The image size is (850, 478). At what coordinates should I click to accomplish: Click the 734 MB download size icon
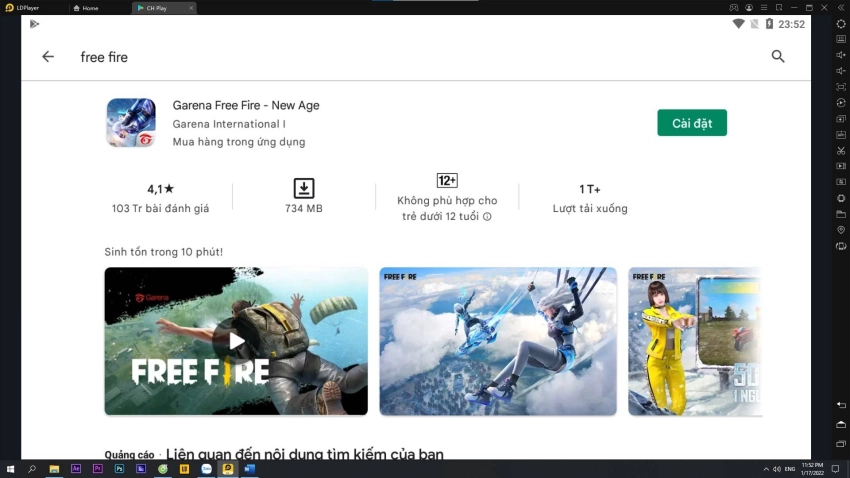coord(304,188)
